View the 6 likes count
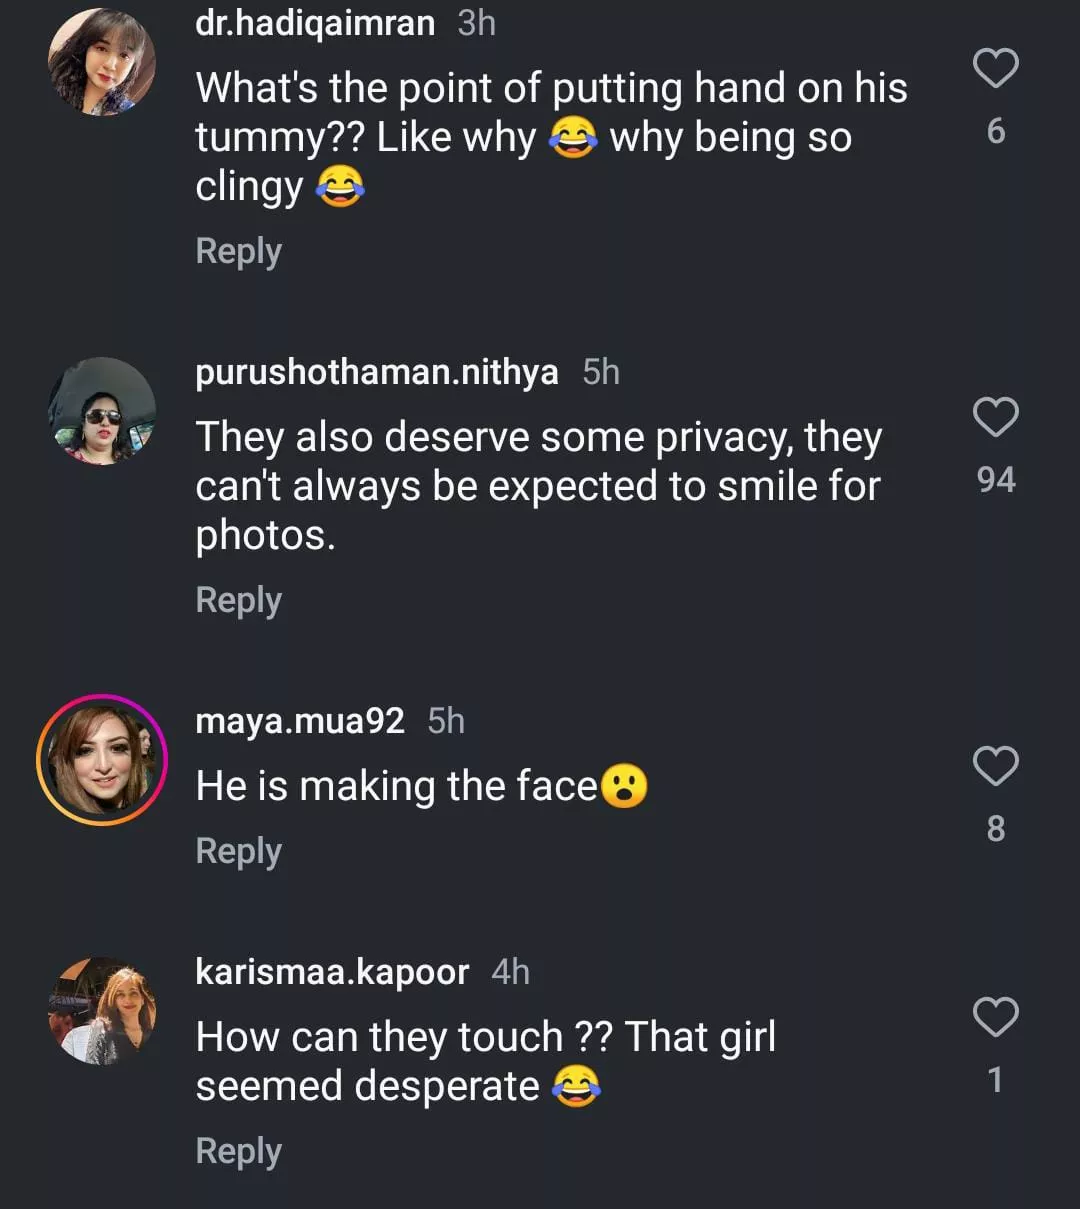 coord(996,131)
